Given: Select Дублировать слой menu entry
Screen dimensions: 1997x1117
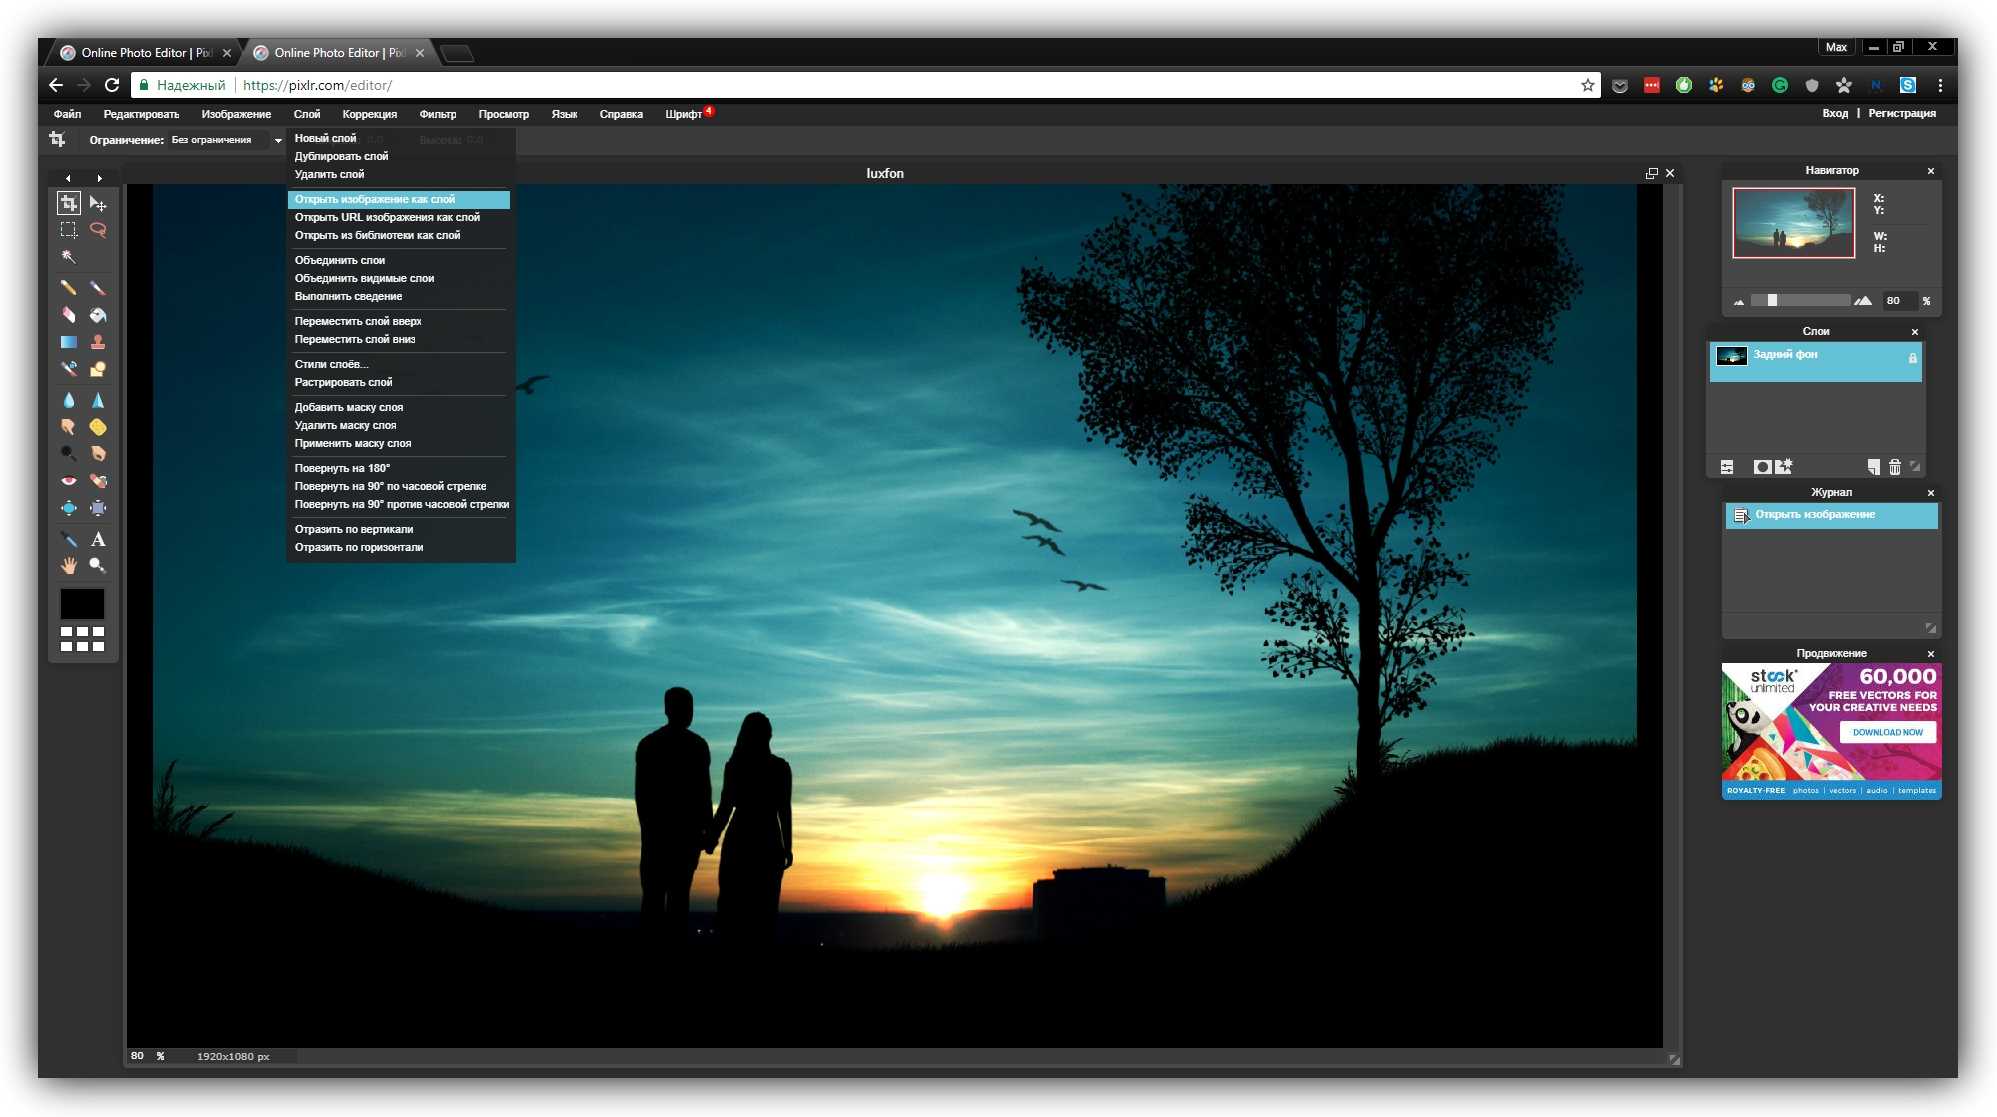Looking at the screenshot, I should [x=341, y=156].
